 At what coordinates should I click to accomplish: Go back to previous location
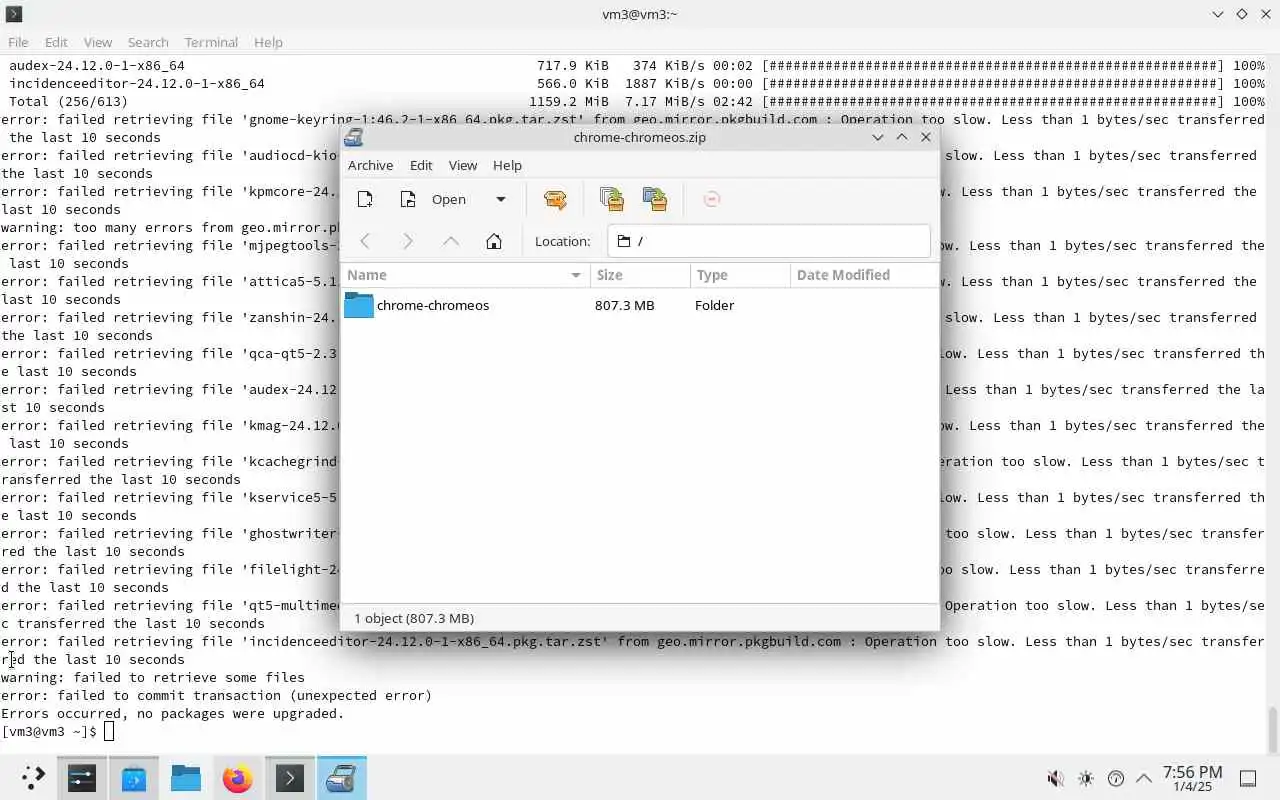coord(365,241)
